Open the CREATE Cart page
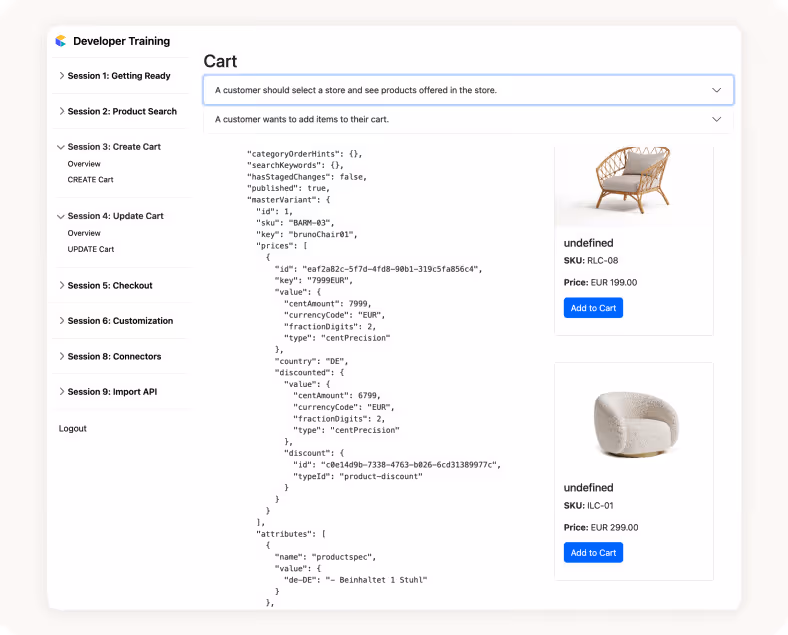 (x=90, y=179)
